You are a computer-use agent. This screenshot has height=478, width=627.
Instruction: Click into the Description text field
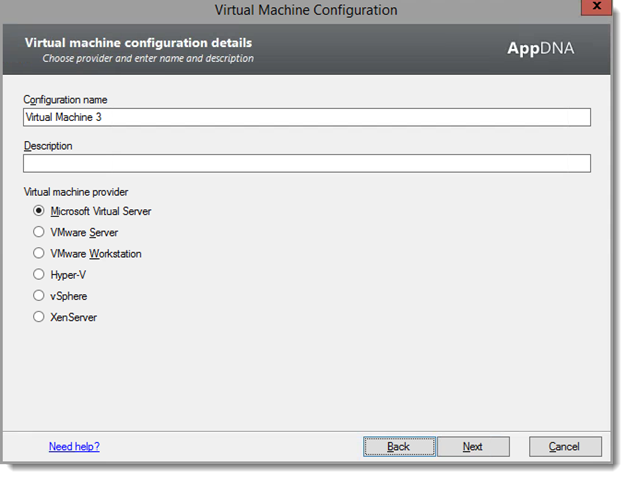point(307,164)
